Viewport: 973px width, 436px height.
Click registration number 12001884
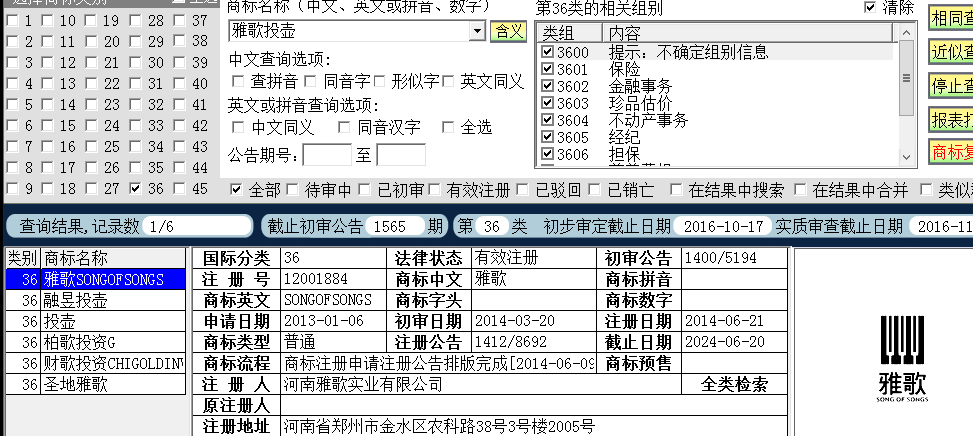316,279
